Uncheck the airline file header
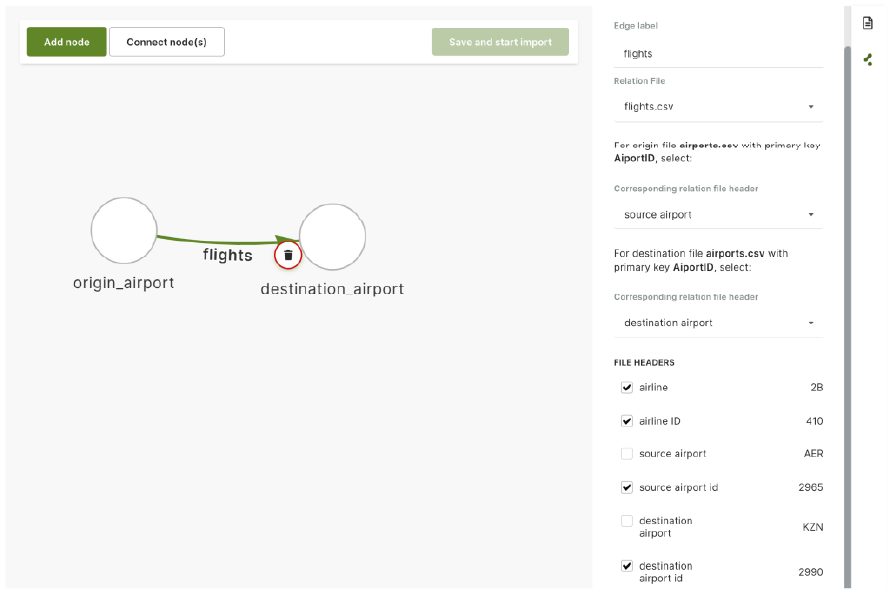The height and width of the screenshot is (589, 891). 627,387
